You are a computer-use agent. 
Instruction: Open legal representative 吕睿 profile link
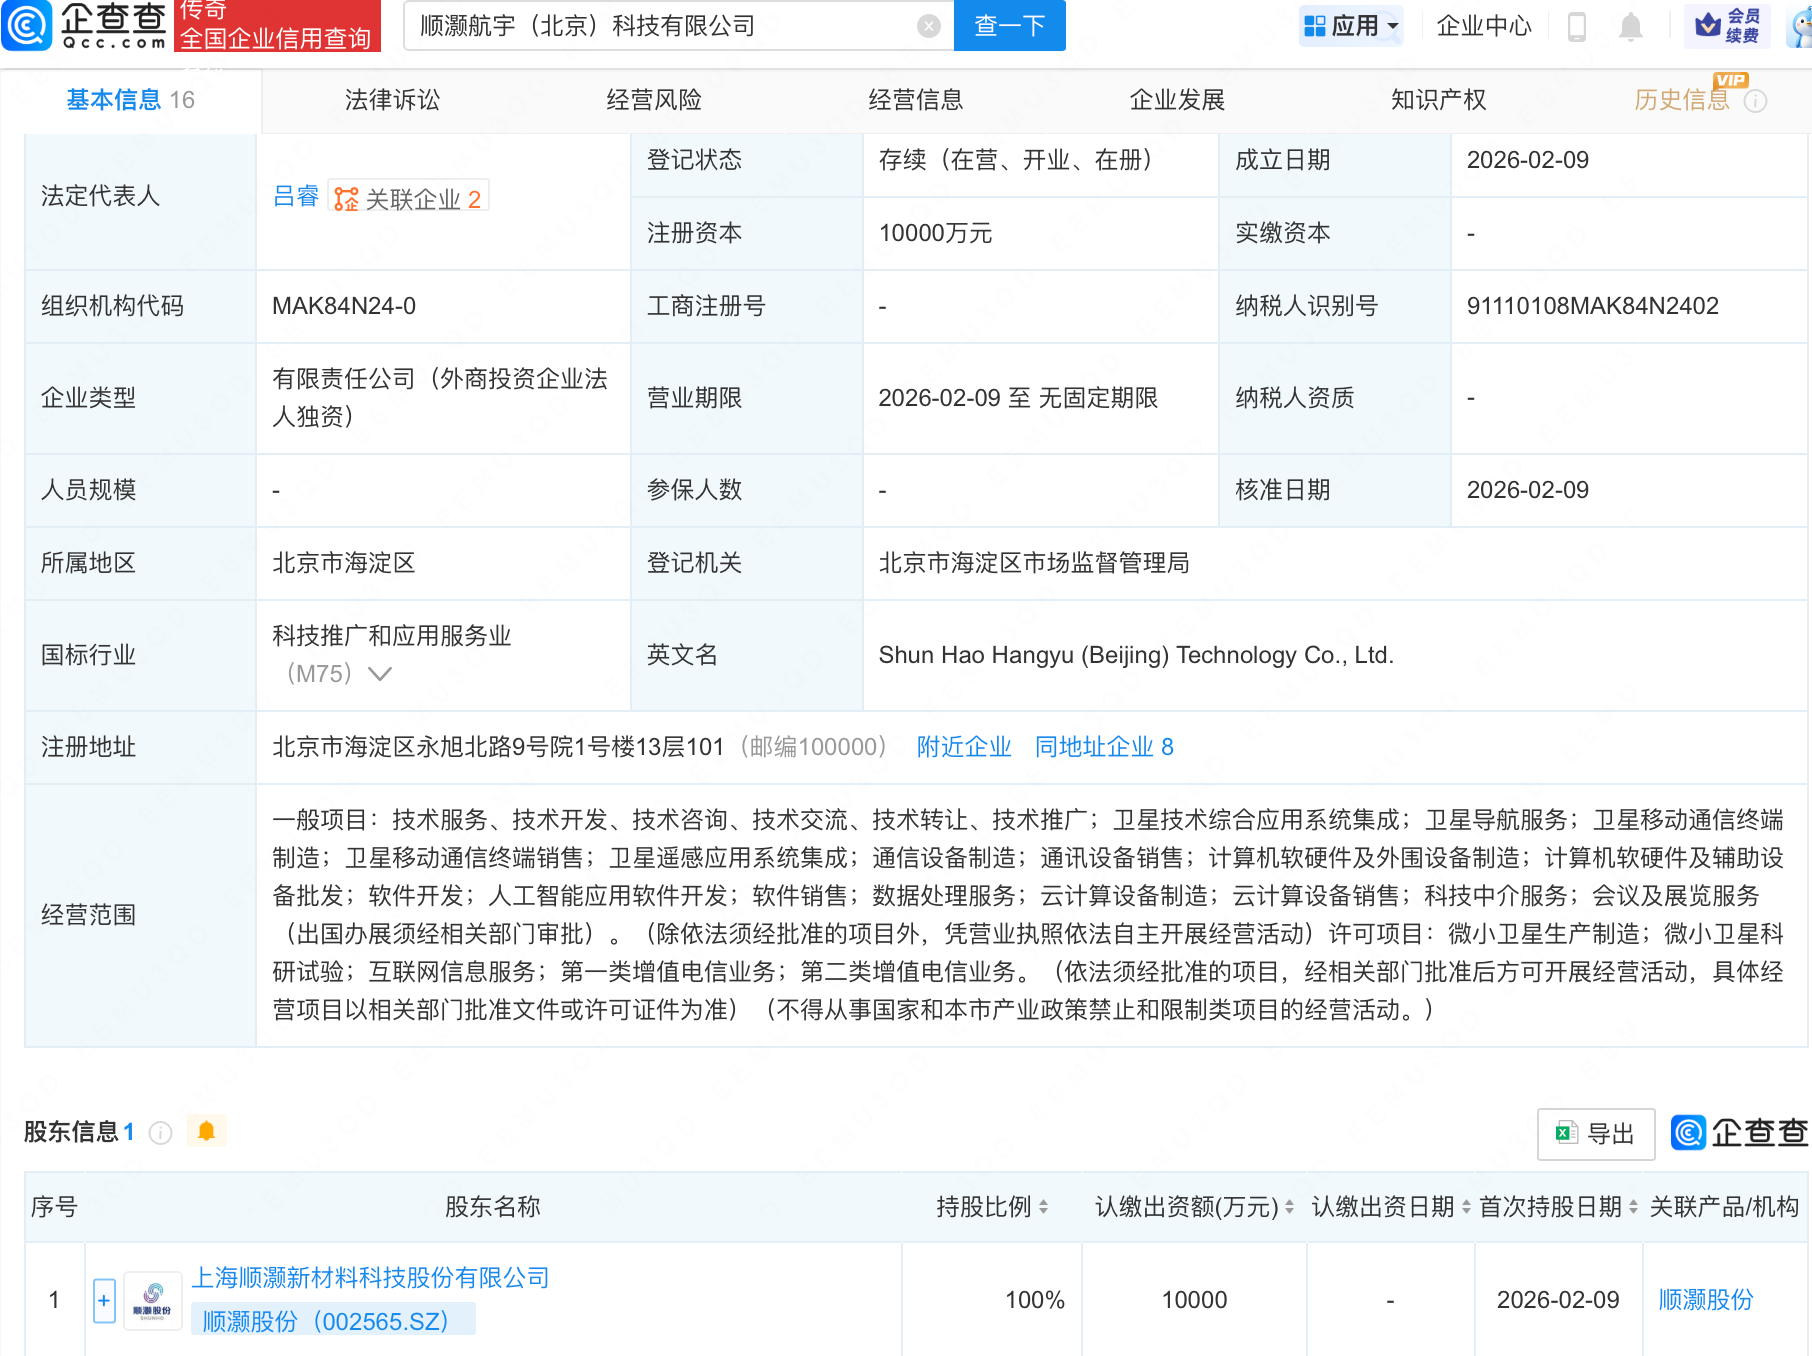[296, 197]
